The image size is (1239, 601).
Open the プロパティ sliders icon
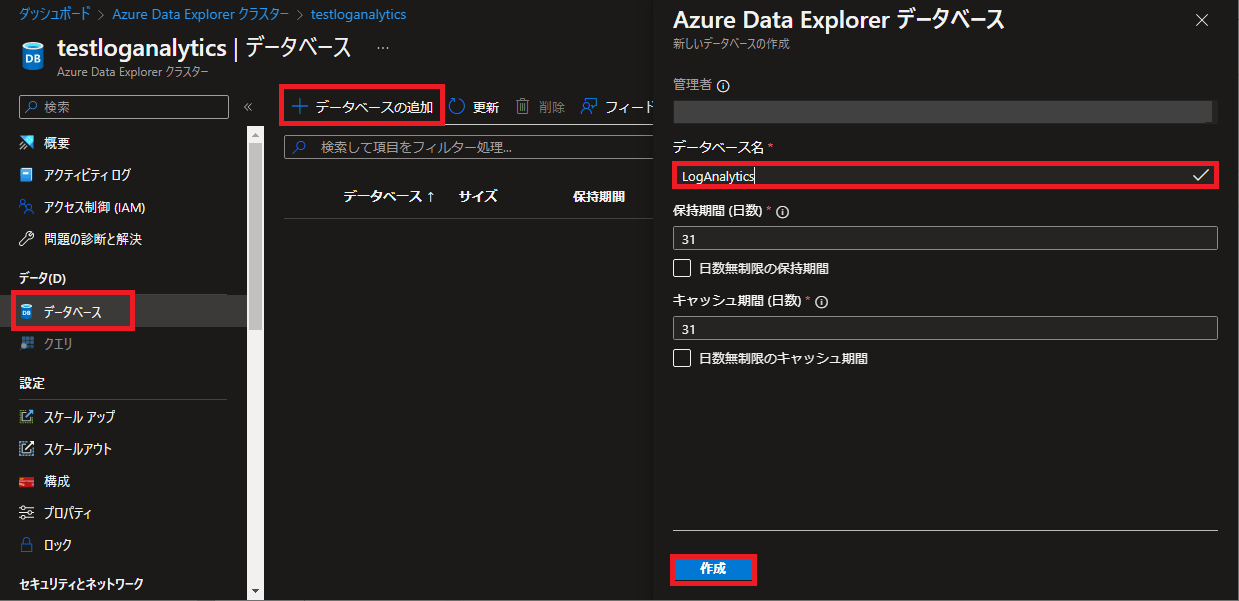click(27, 513)
